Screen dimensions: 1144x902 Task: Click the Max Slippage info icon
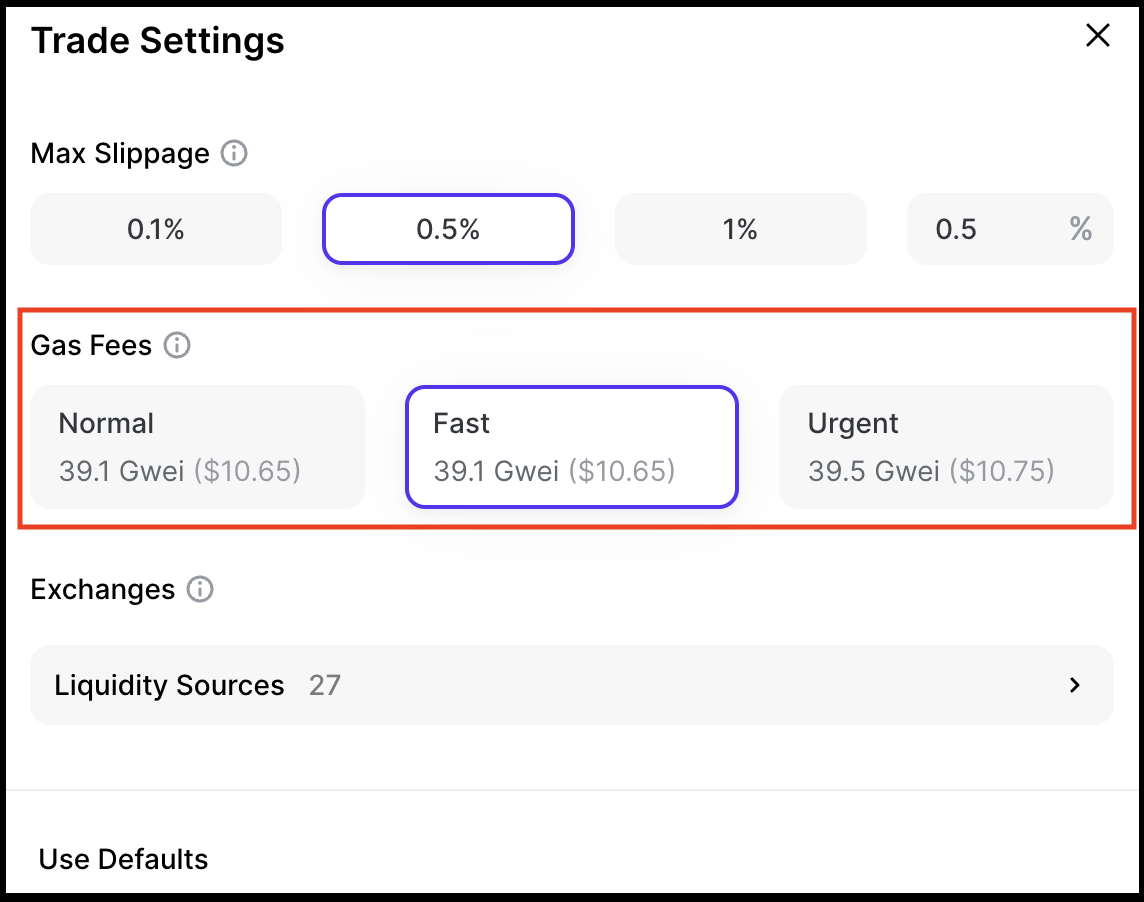coord(234,154)
